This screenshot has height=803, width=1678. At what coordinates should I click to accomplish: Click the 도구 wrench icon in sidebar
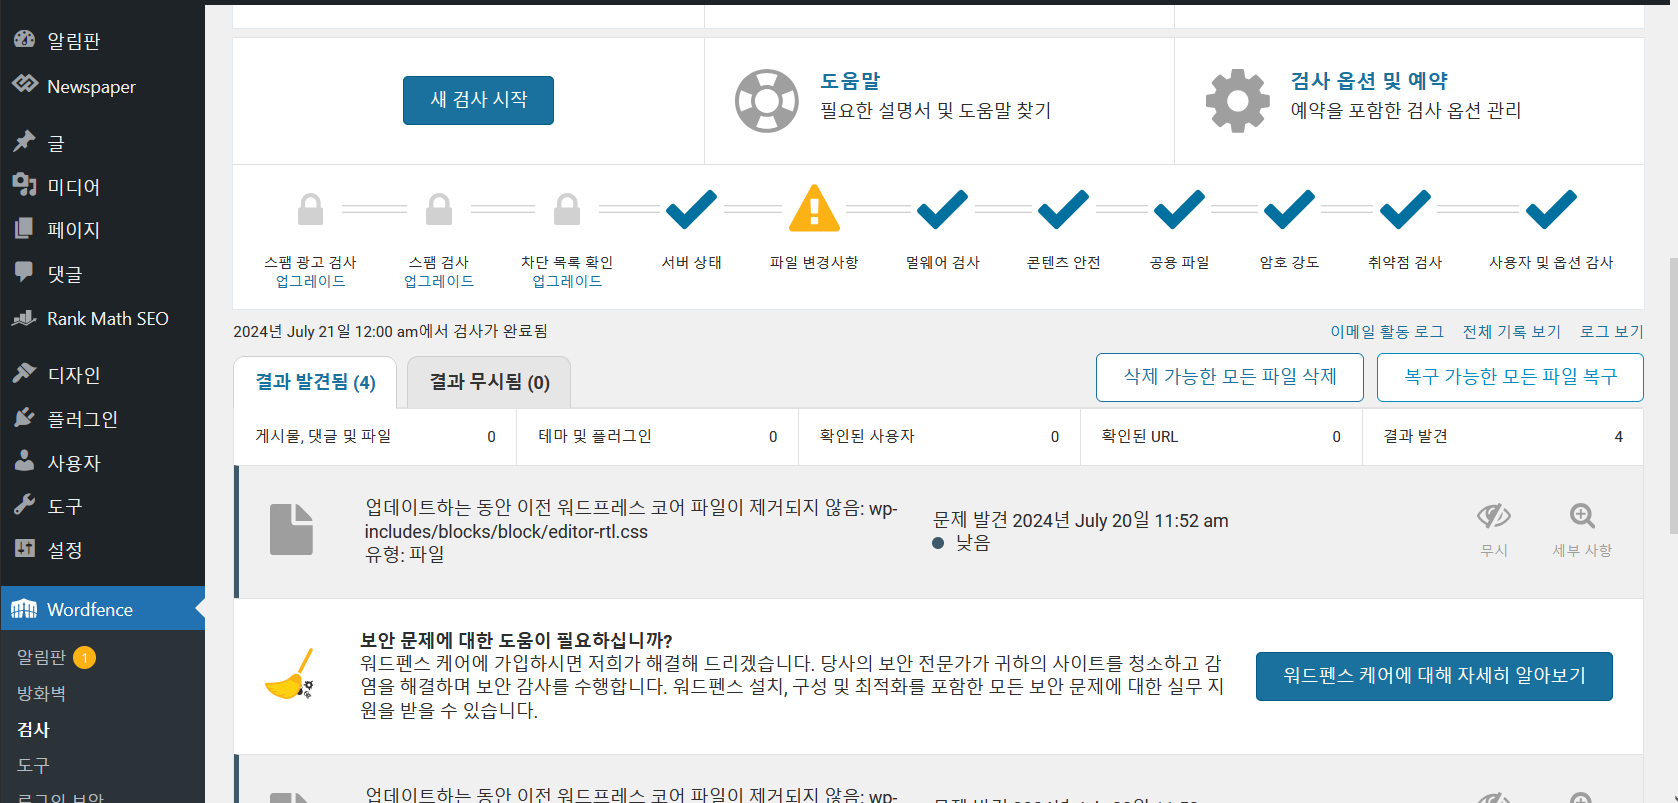point(25,505)
